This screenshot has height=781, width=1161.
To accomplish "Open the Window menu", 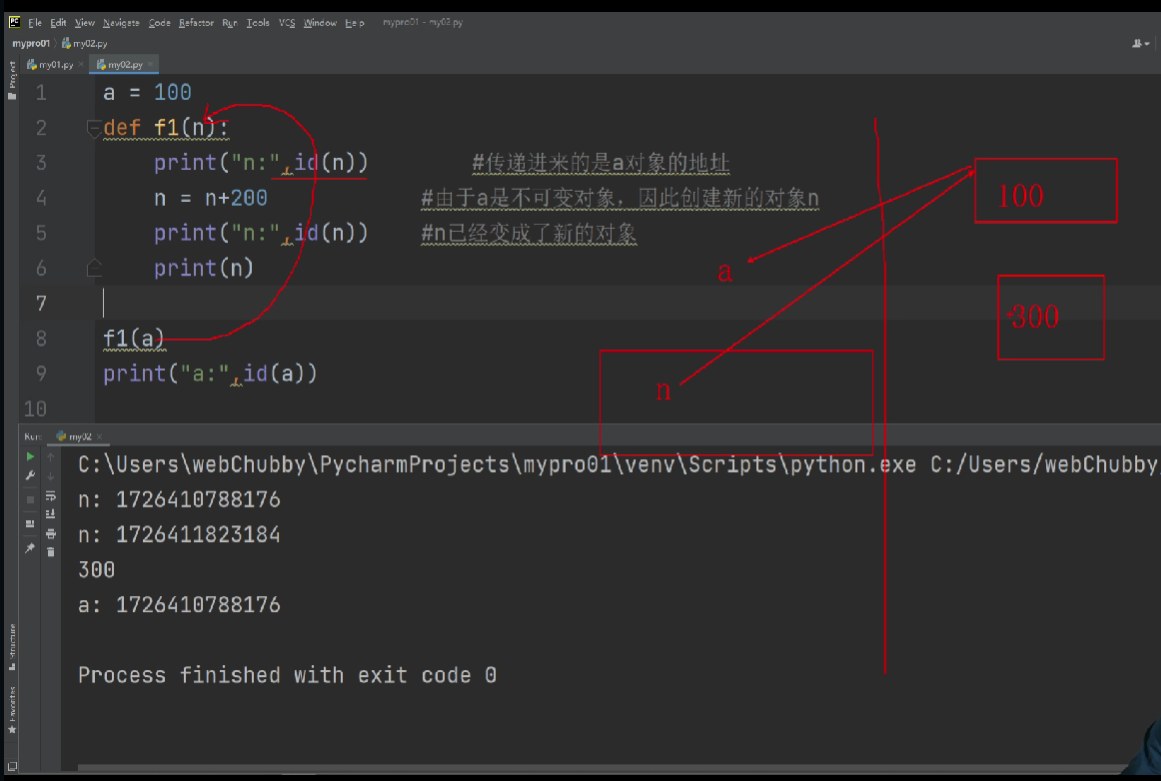I will 320,23.
